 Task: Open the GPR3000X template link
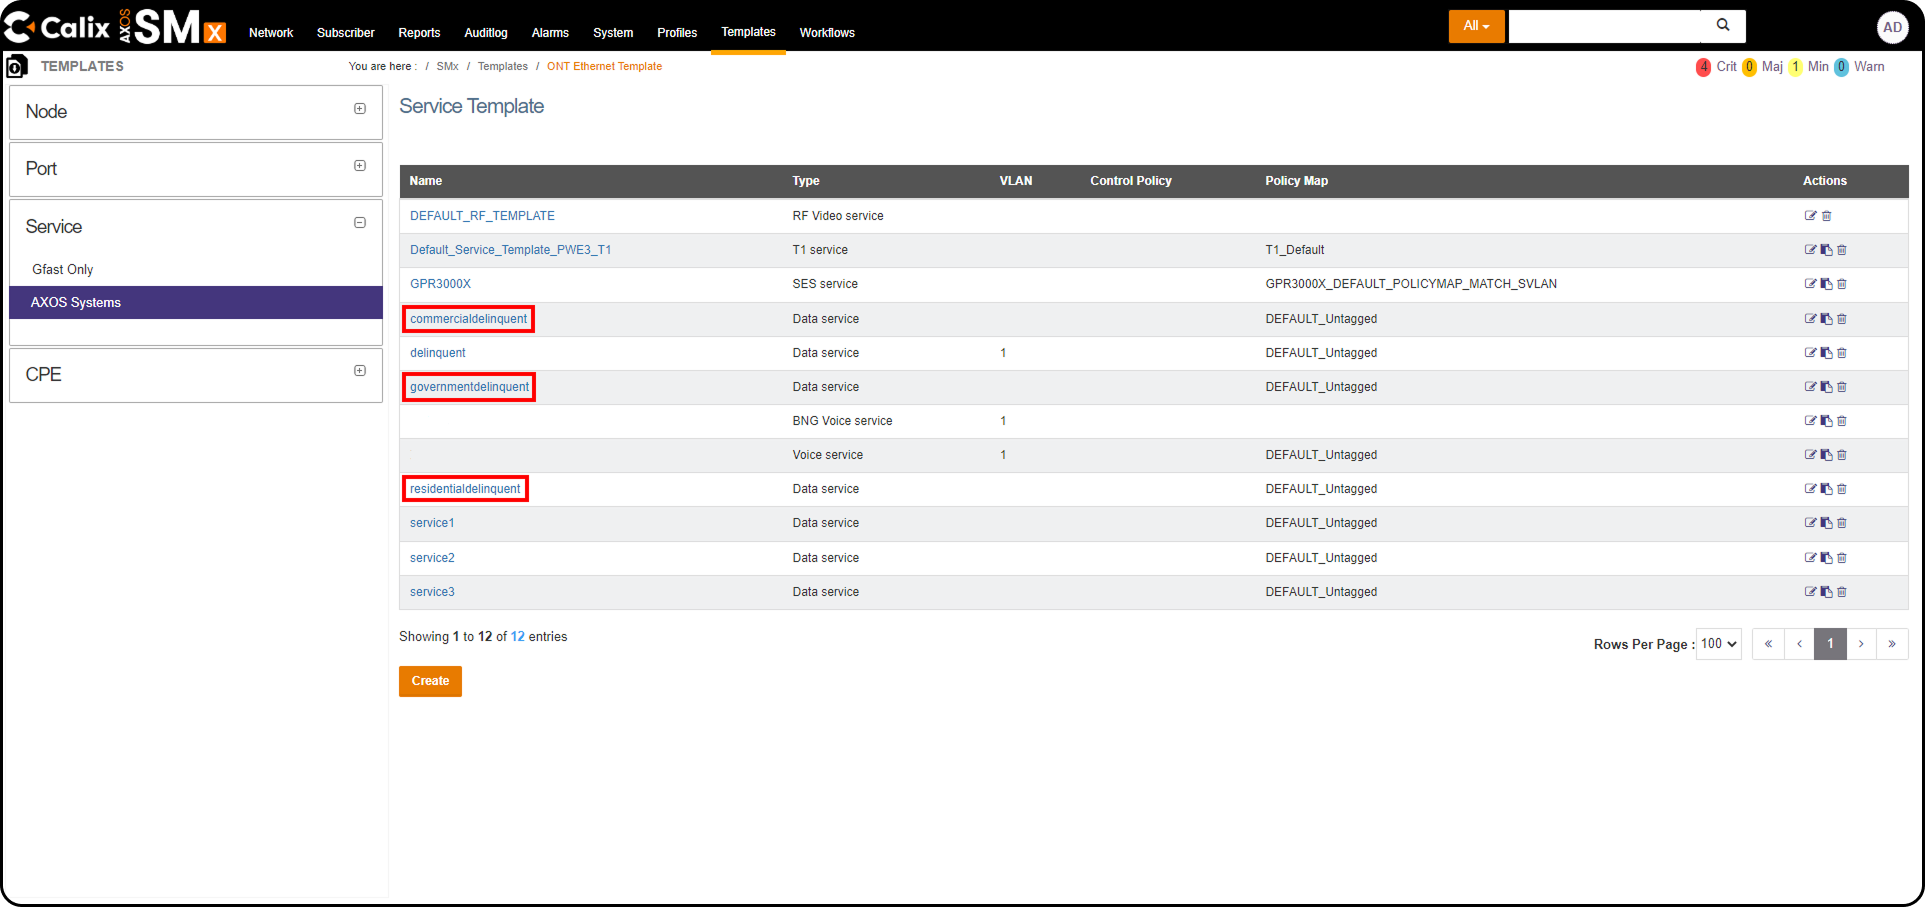440,284
